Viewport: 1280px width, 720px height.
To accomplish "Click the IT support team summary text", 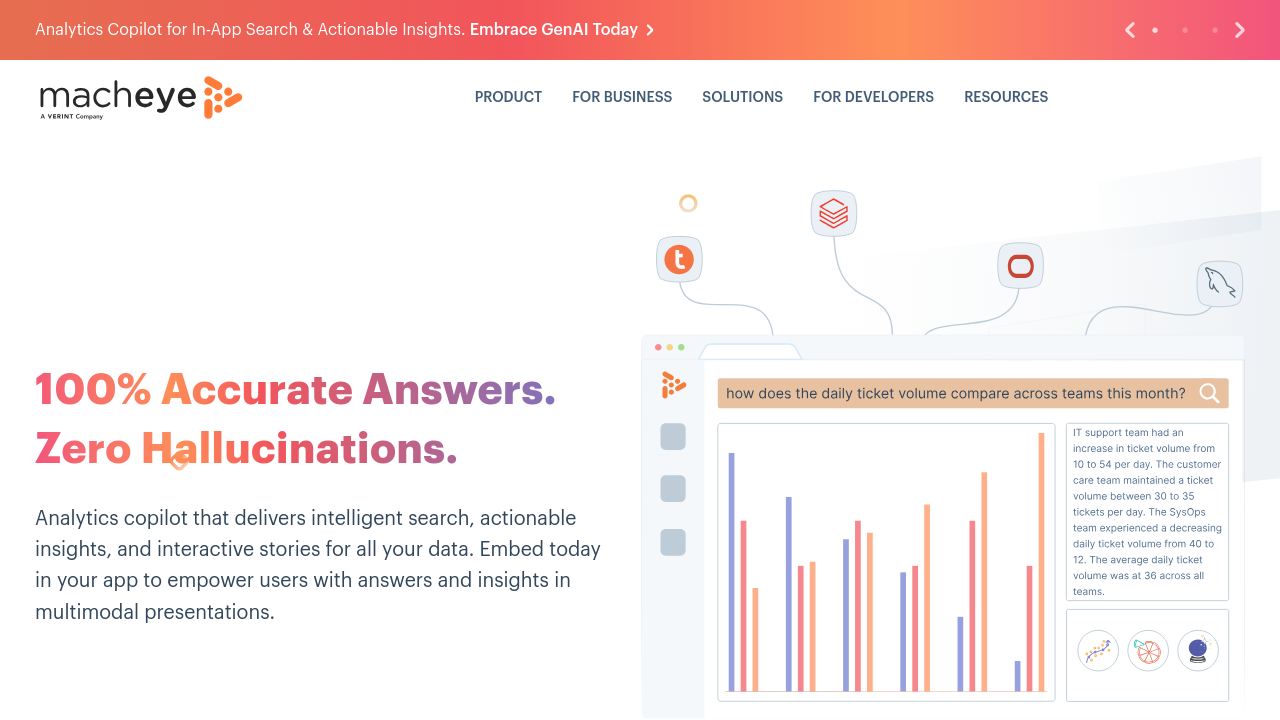I will click(1147, 512).
